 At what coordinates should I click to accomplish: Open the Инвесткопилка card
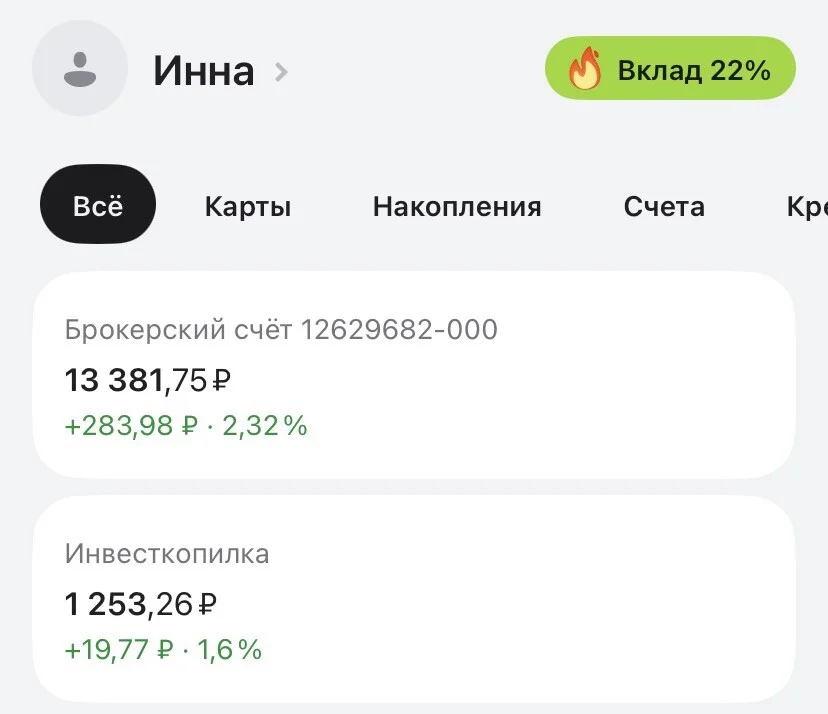pos(414,599)
